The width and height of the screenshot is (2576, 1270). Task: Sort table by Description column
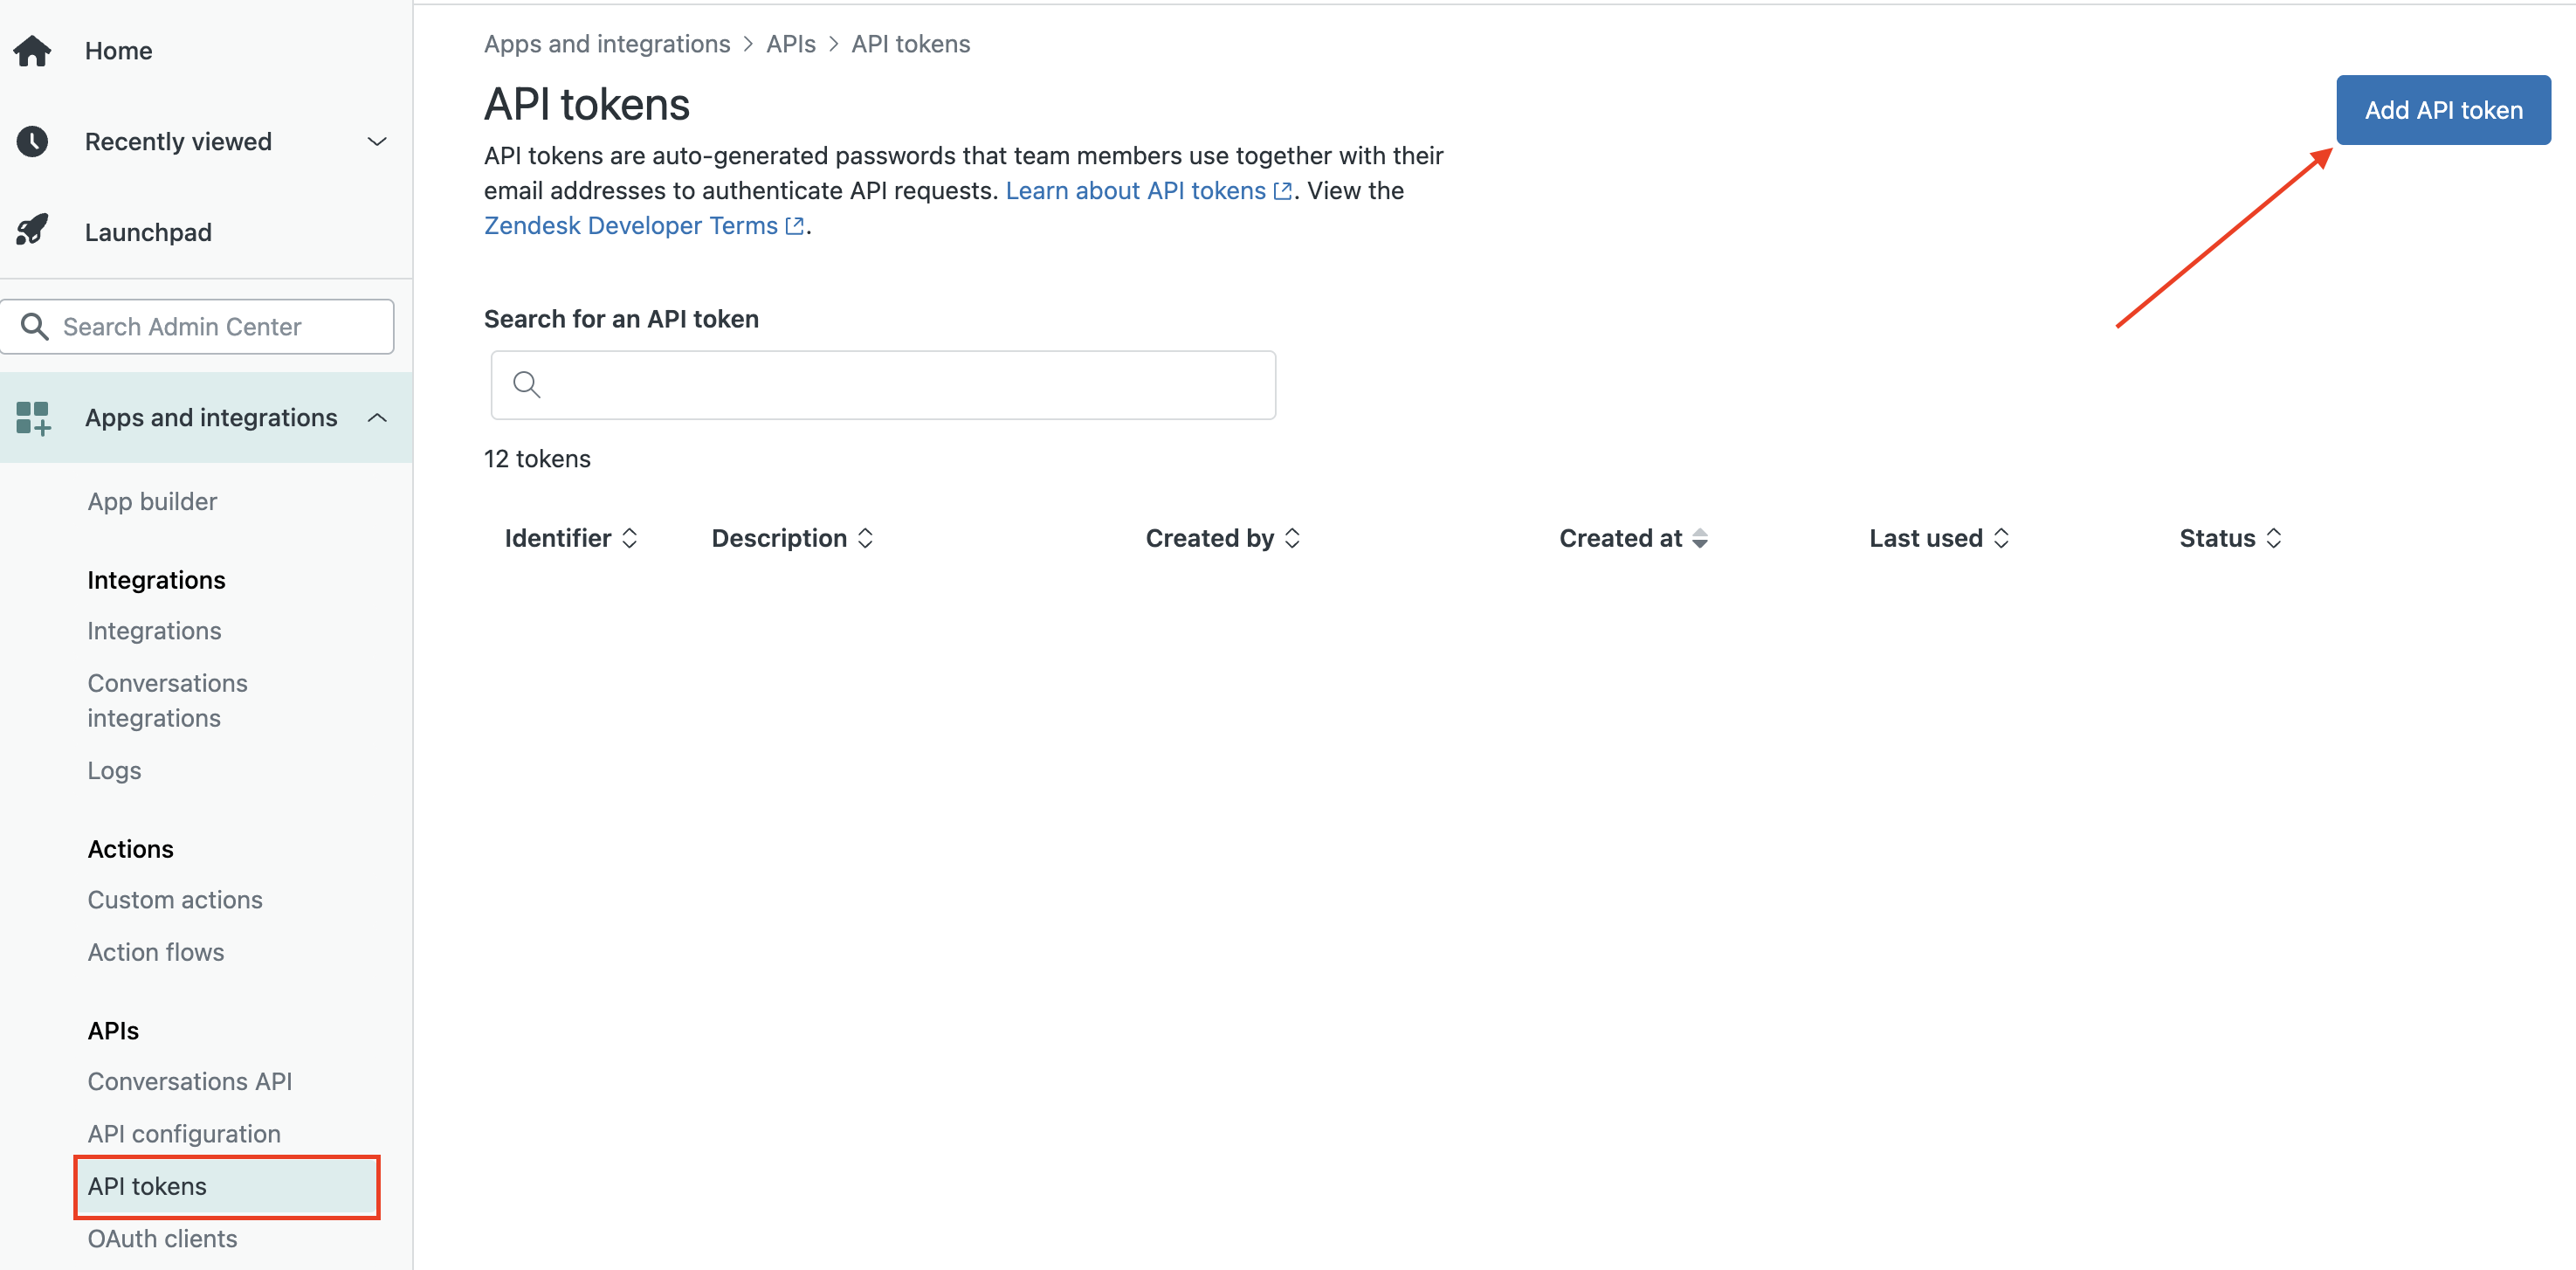tap(792, 538)
